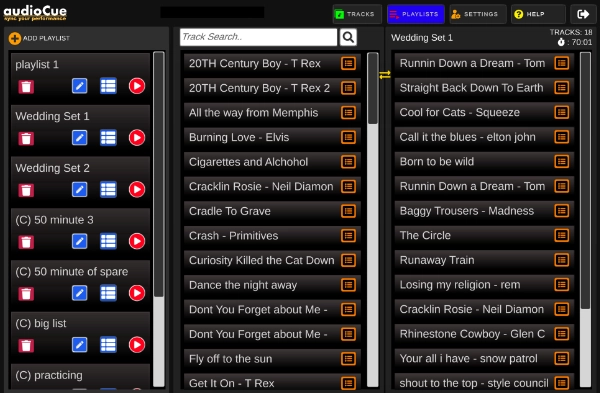Click list icon for Fly off to the sun

click(x=348, y=359)
